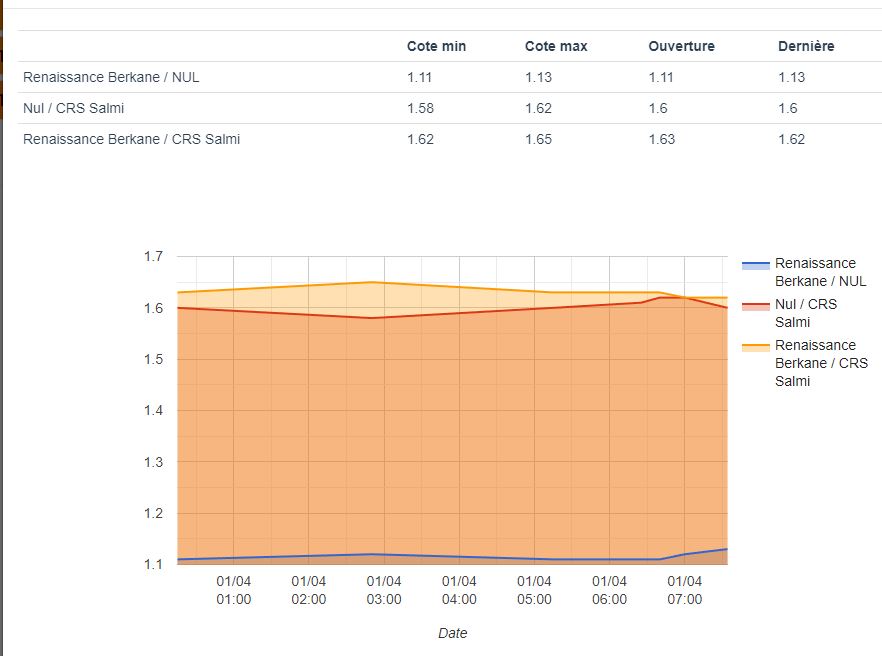The width and height of the screenshot is (882, 656).
Task: Select the "Nul / CRS Salmi" legend label
Action: point(806,313)
